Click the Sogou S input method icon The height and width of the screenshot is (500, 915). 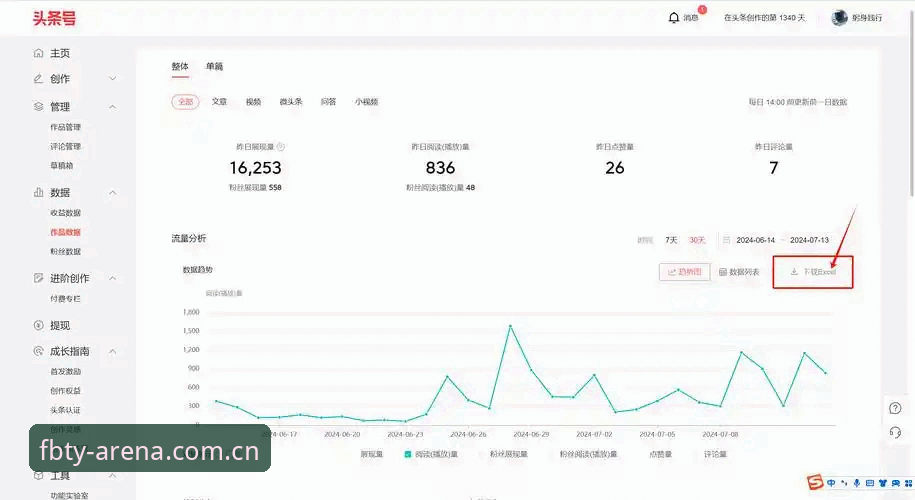[x=815, y=482]
